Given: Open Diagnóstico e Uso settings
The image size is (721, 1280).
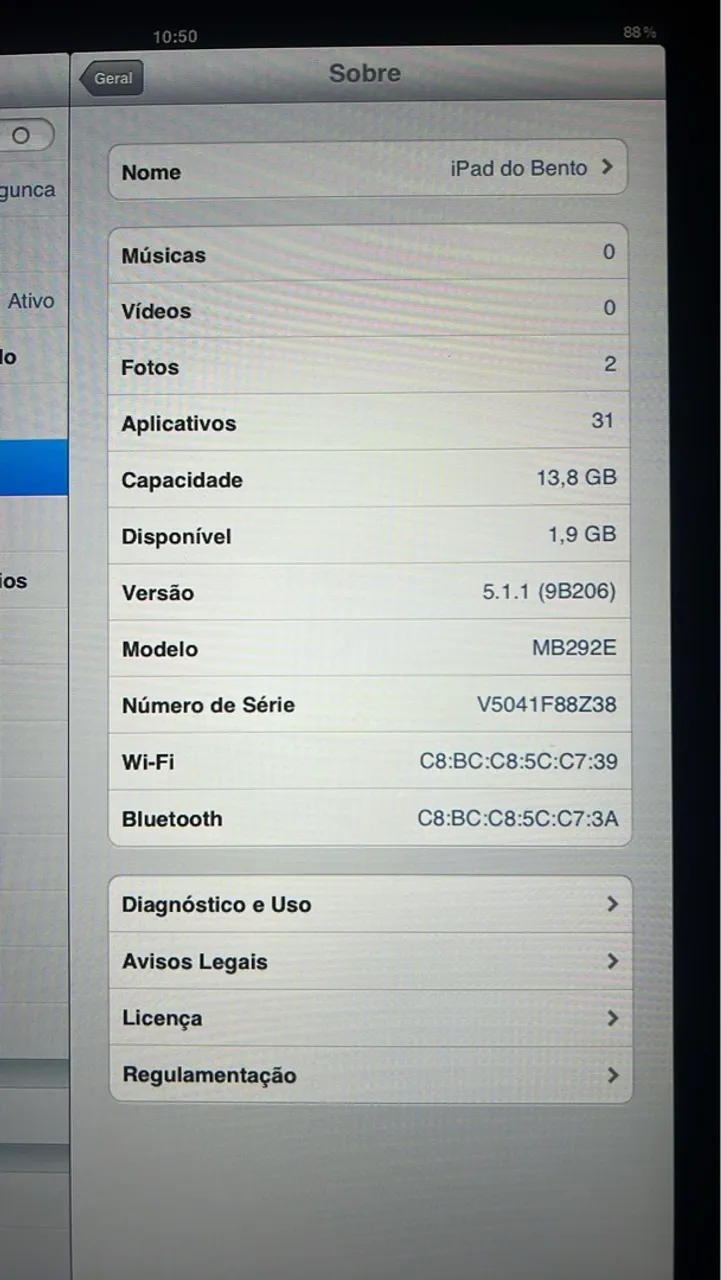Looking at the screenshot, I should 370,904.
